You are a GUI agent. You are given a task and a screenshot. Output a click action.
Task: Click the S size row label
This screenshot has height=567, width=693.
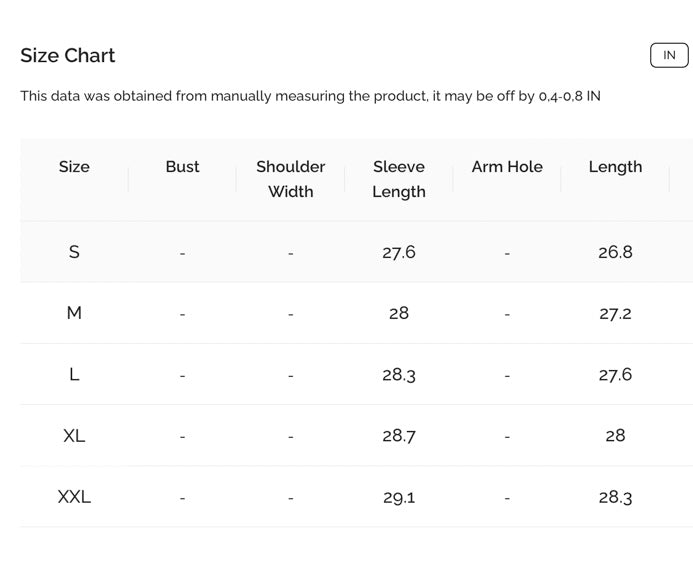coord(74,252)
